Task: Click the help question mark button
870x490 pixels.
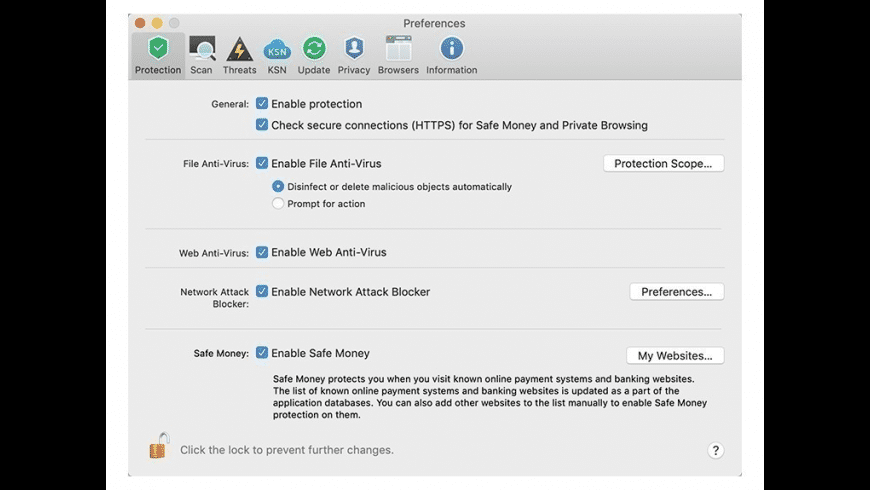Action: tap(716, 451)
